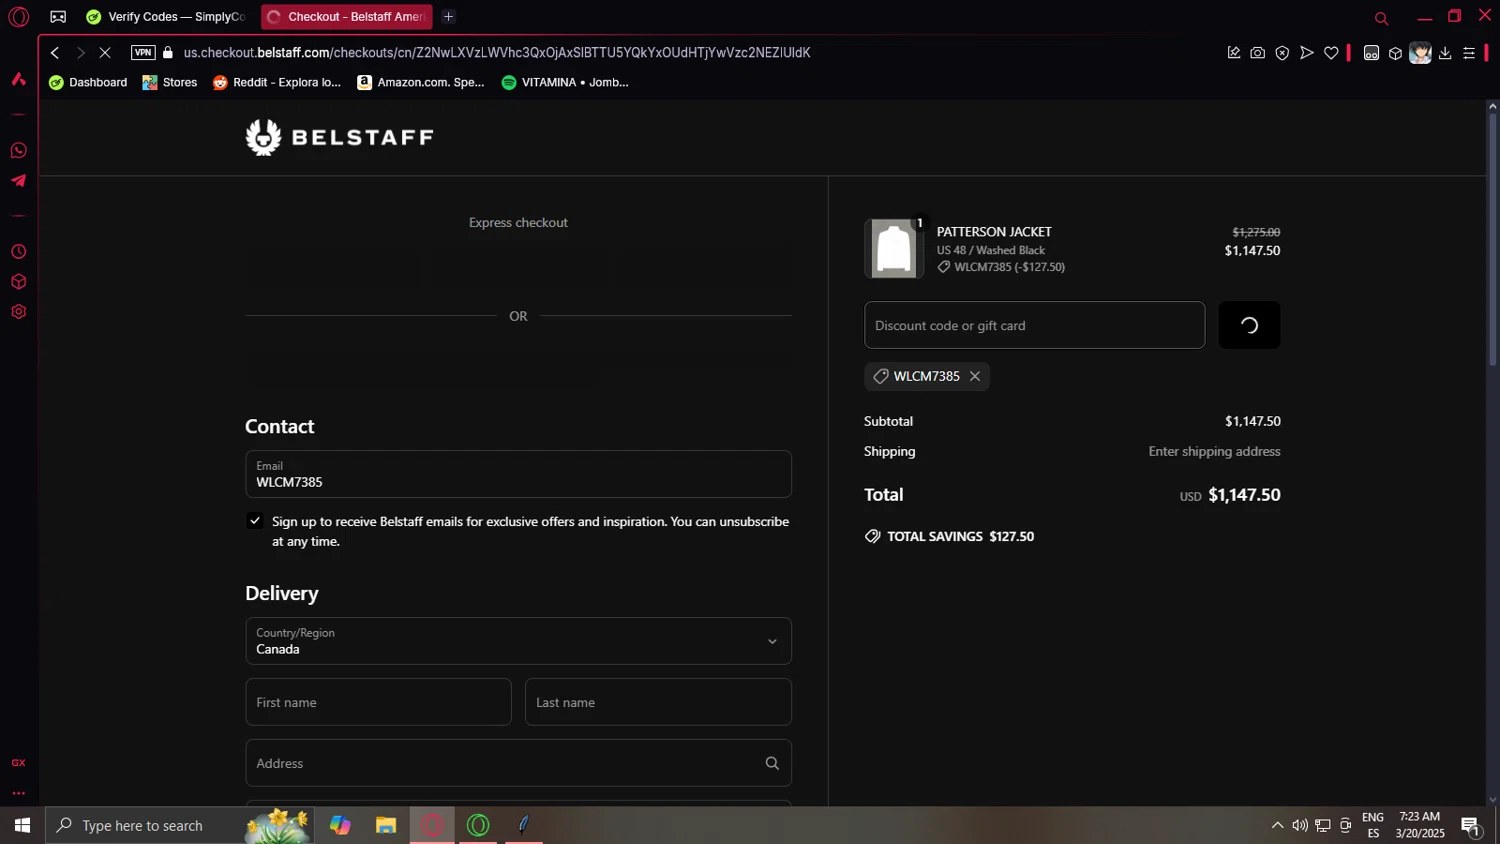Focus the Email field
The height and width of the screenshot is (844, 1500).
point(518,474)
